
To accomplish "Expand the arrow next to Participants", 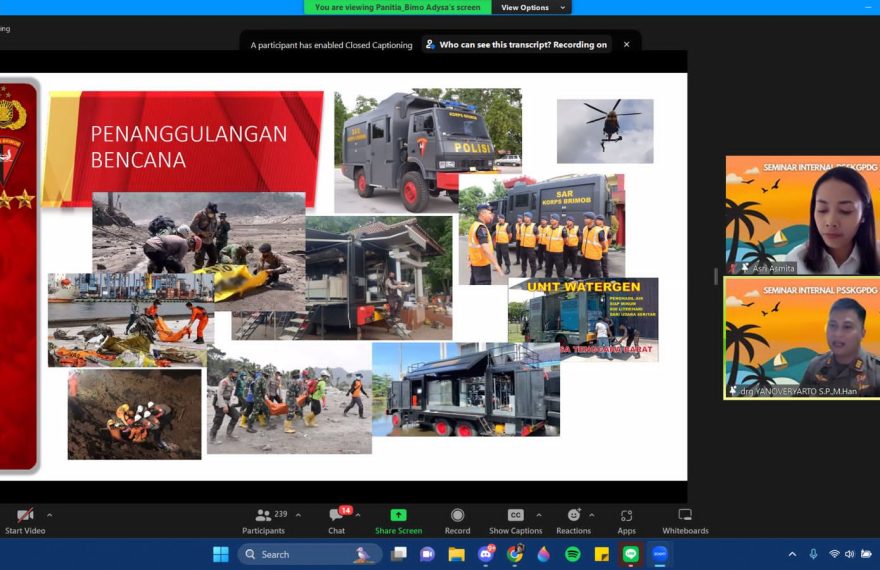I will click(298, 516).
